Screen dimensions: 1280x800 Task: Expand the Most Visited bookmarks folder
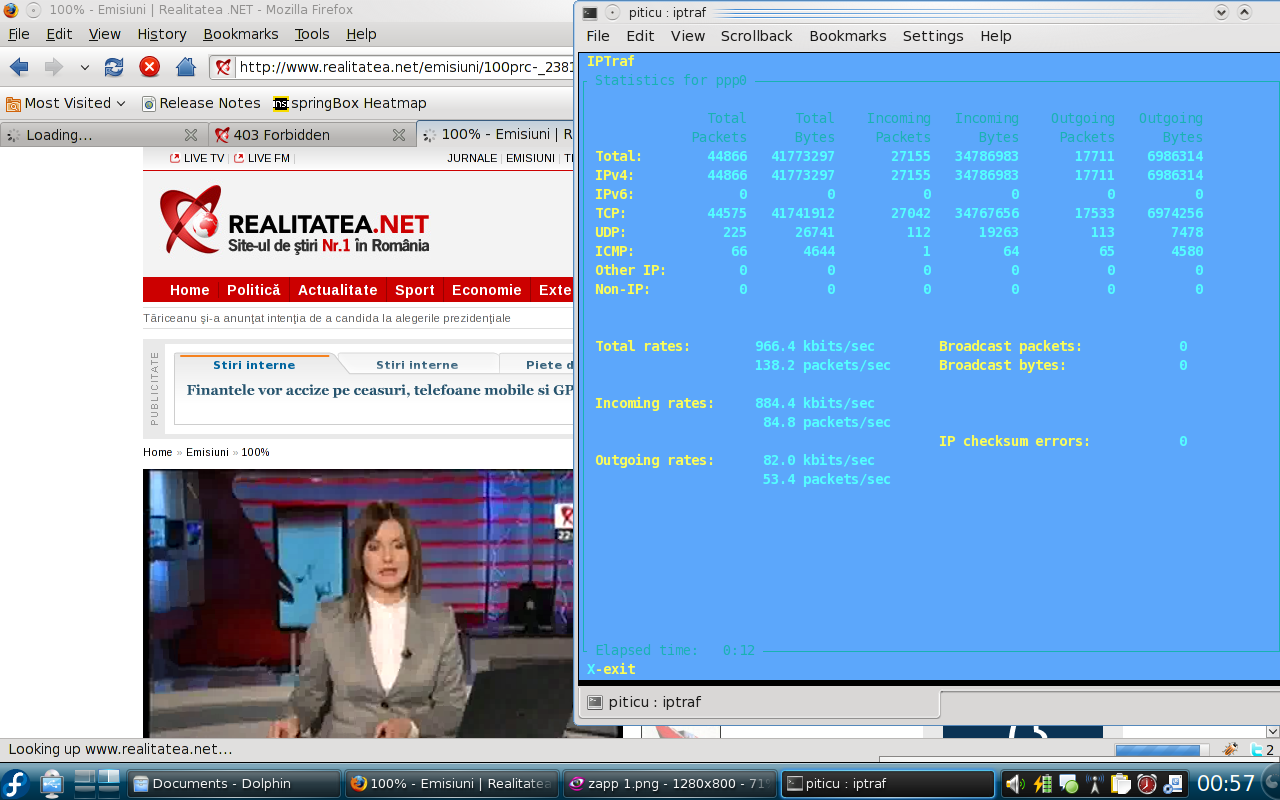(x=66, y=103)
